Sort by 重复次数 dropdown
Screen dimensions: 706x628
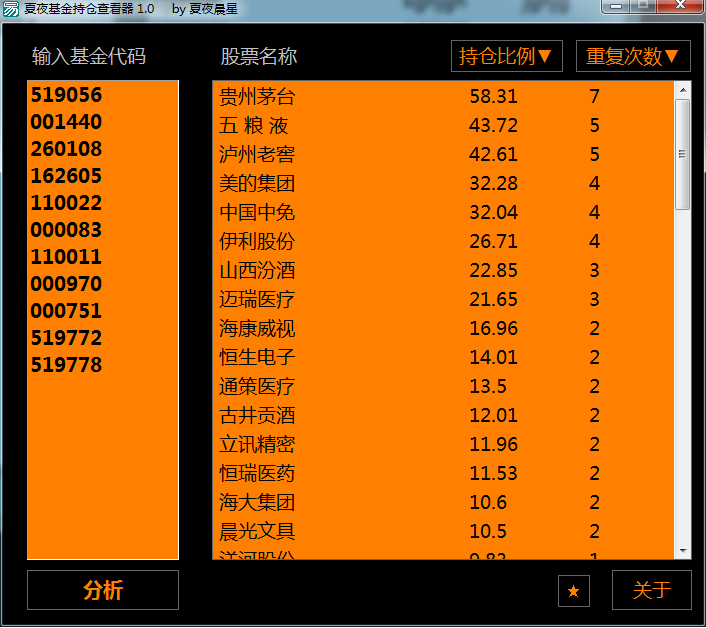pos(633,56)
